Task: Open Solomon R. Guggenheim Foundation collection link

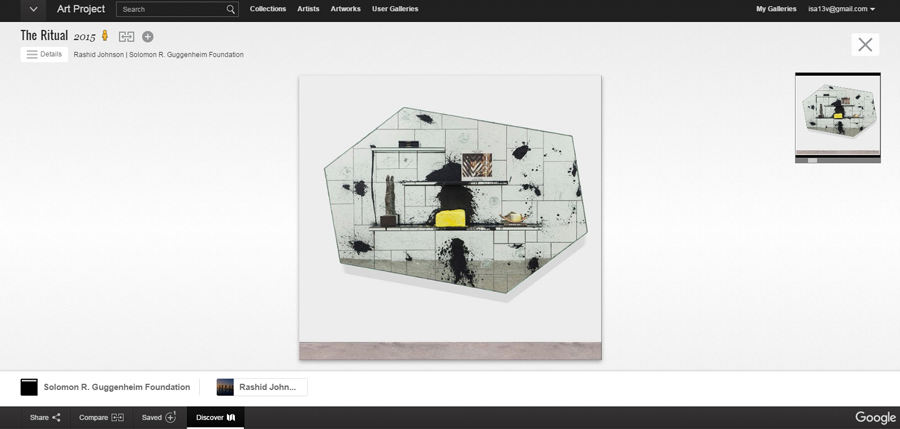Action: click(x=117, y=387)
